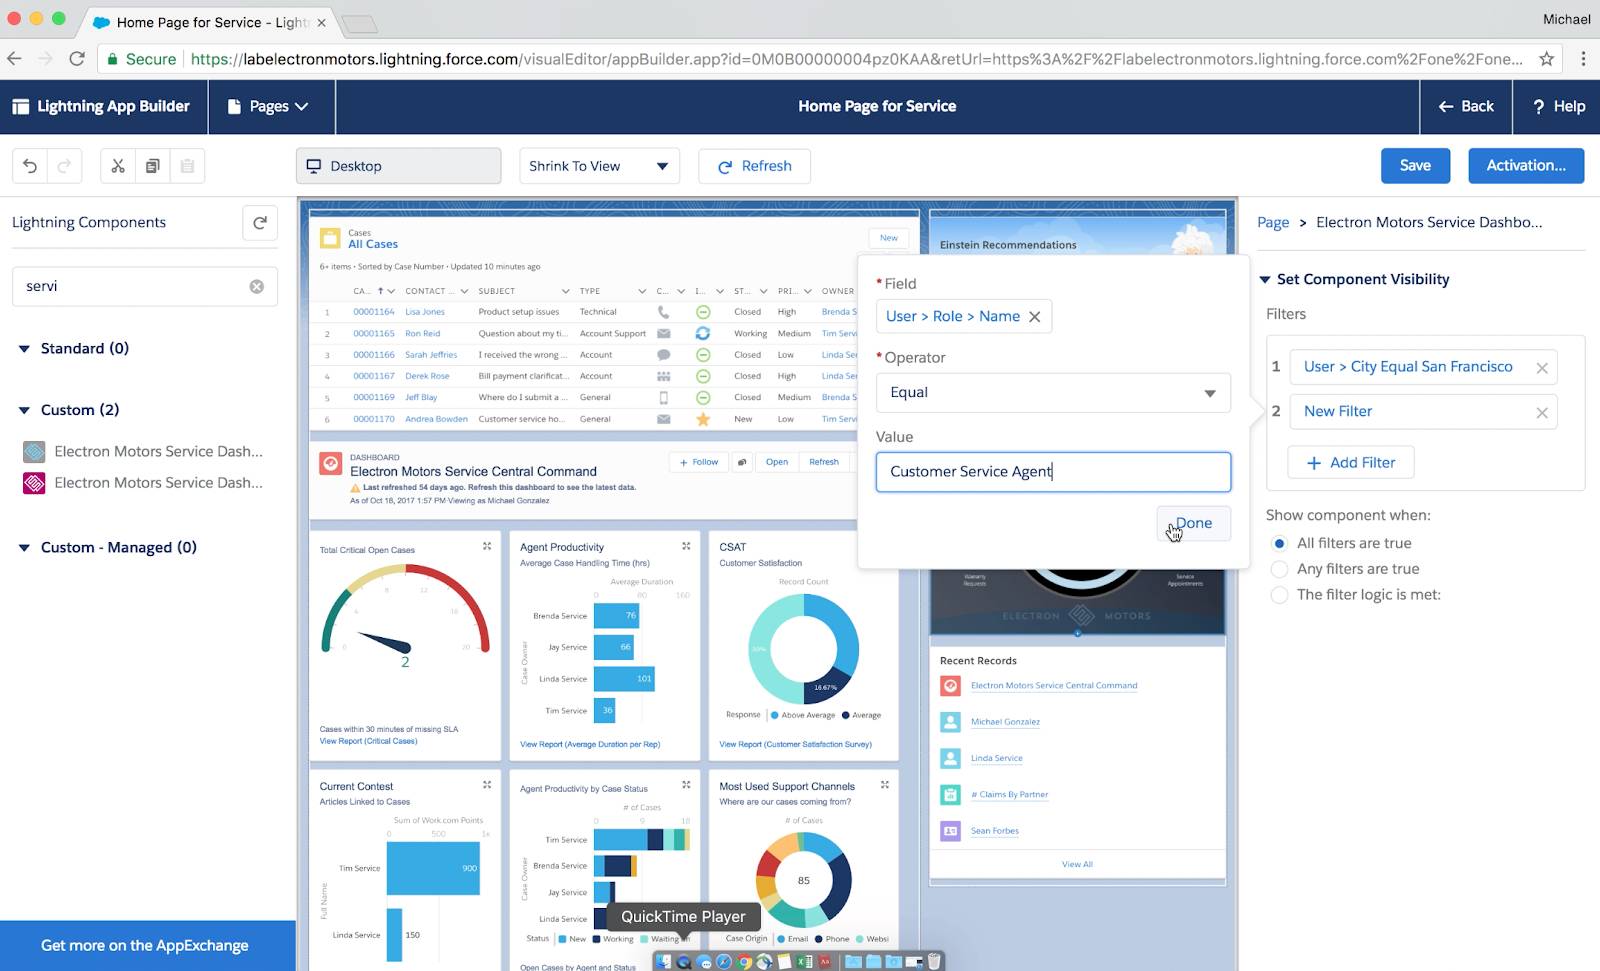Delete the User City Equal San Francisco filter
1600x971 pixels.
pyautogui.click(x=1542, y=368)
